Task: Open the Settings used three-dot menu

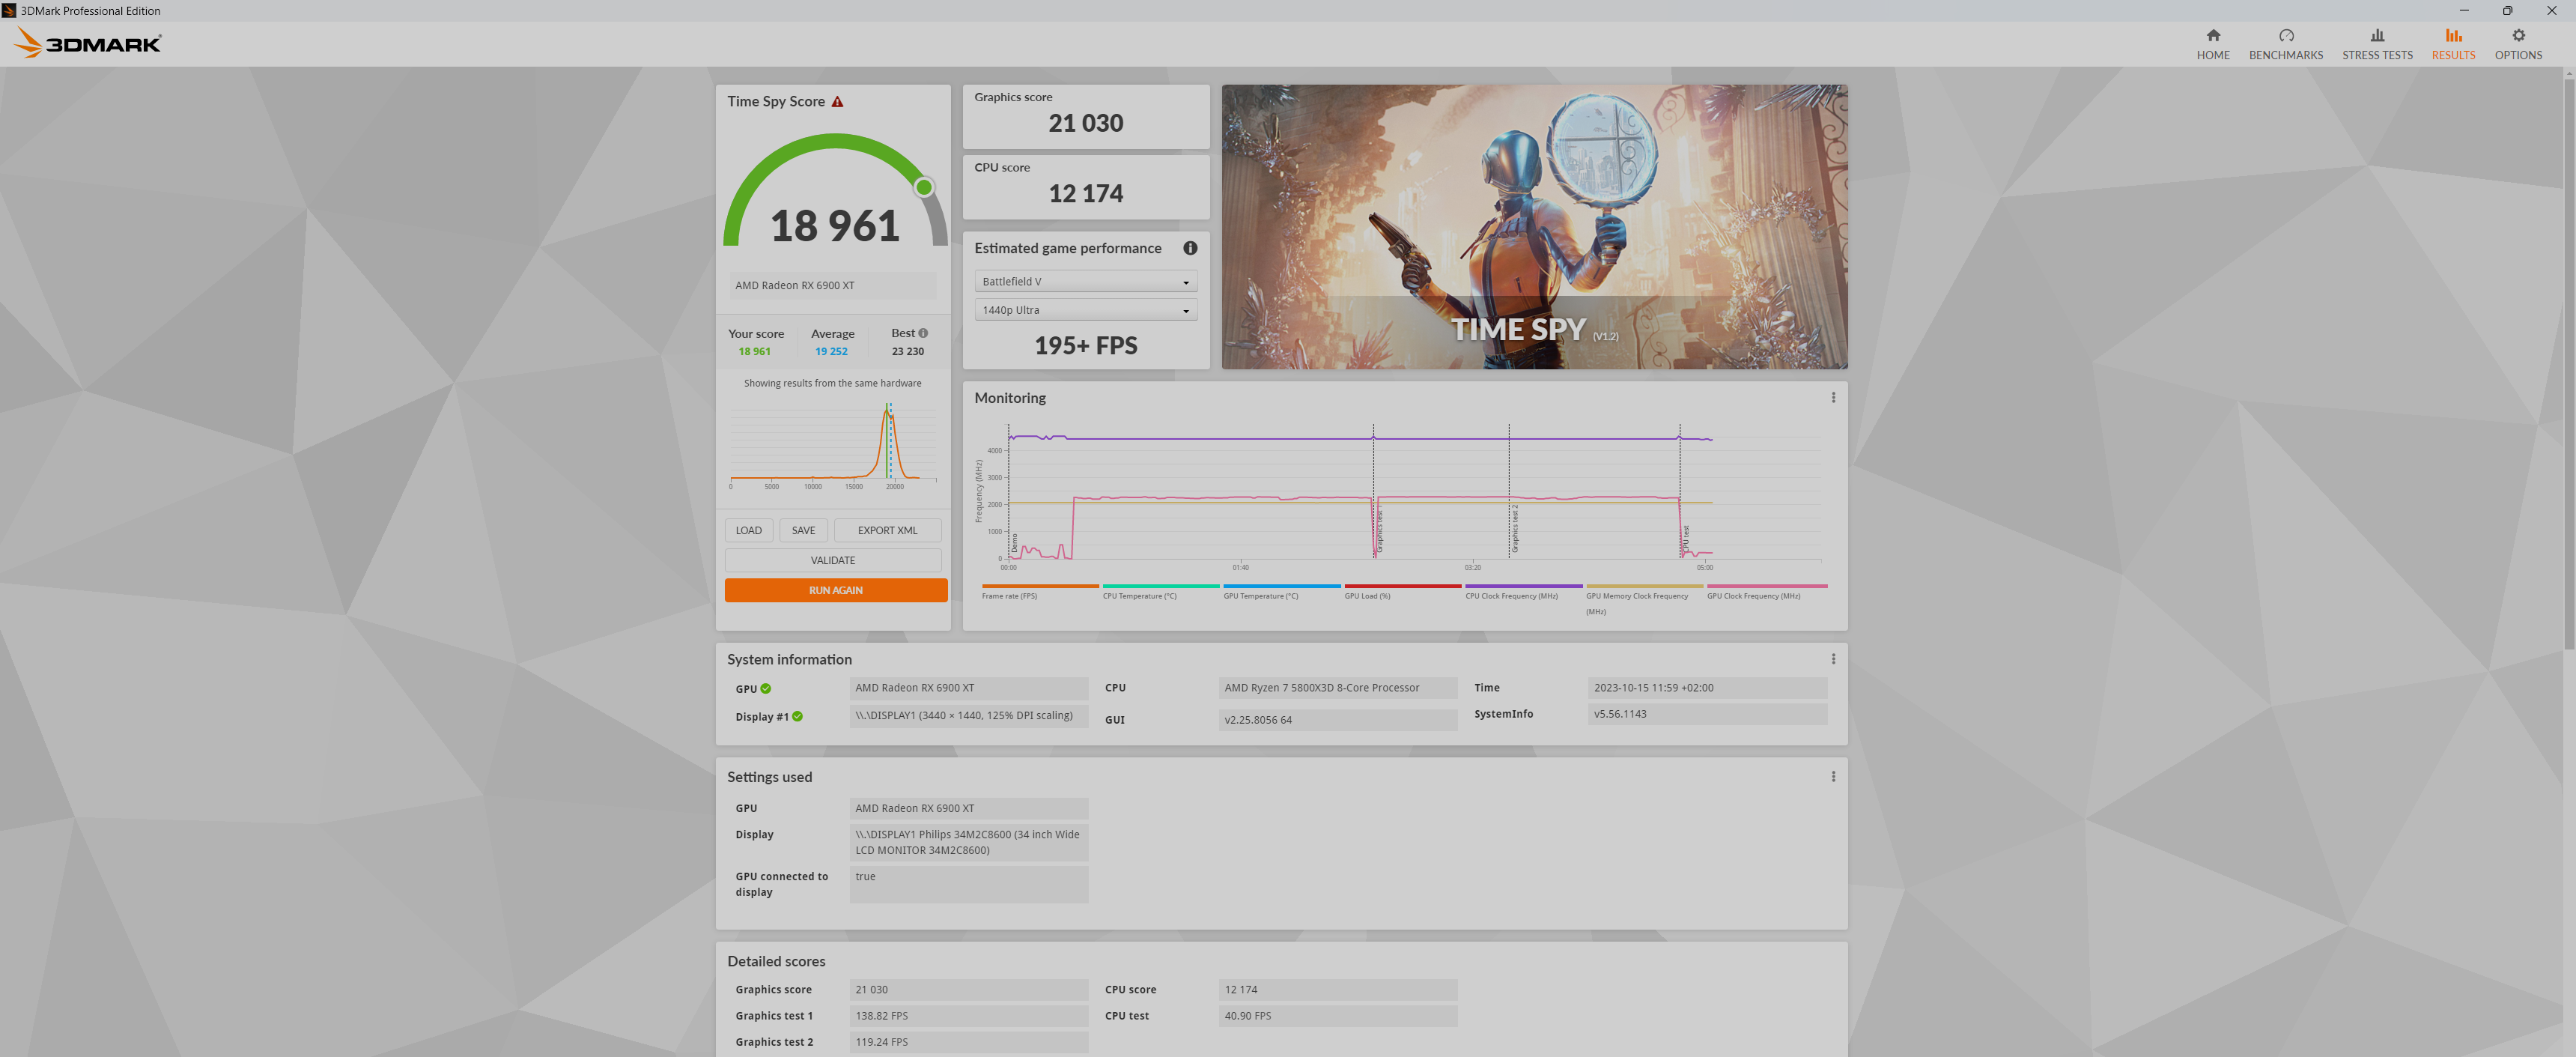Action: click(x=1834, y=775)
